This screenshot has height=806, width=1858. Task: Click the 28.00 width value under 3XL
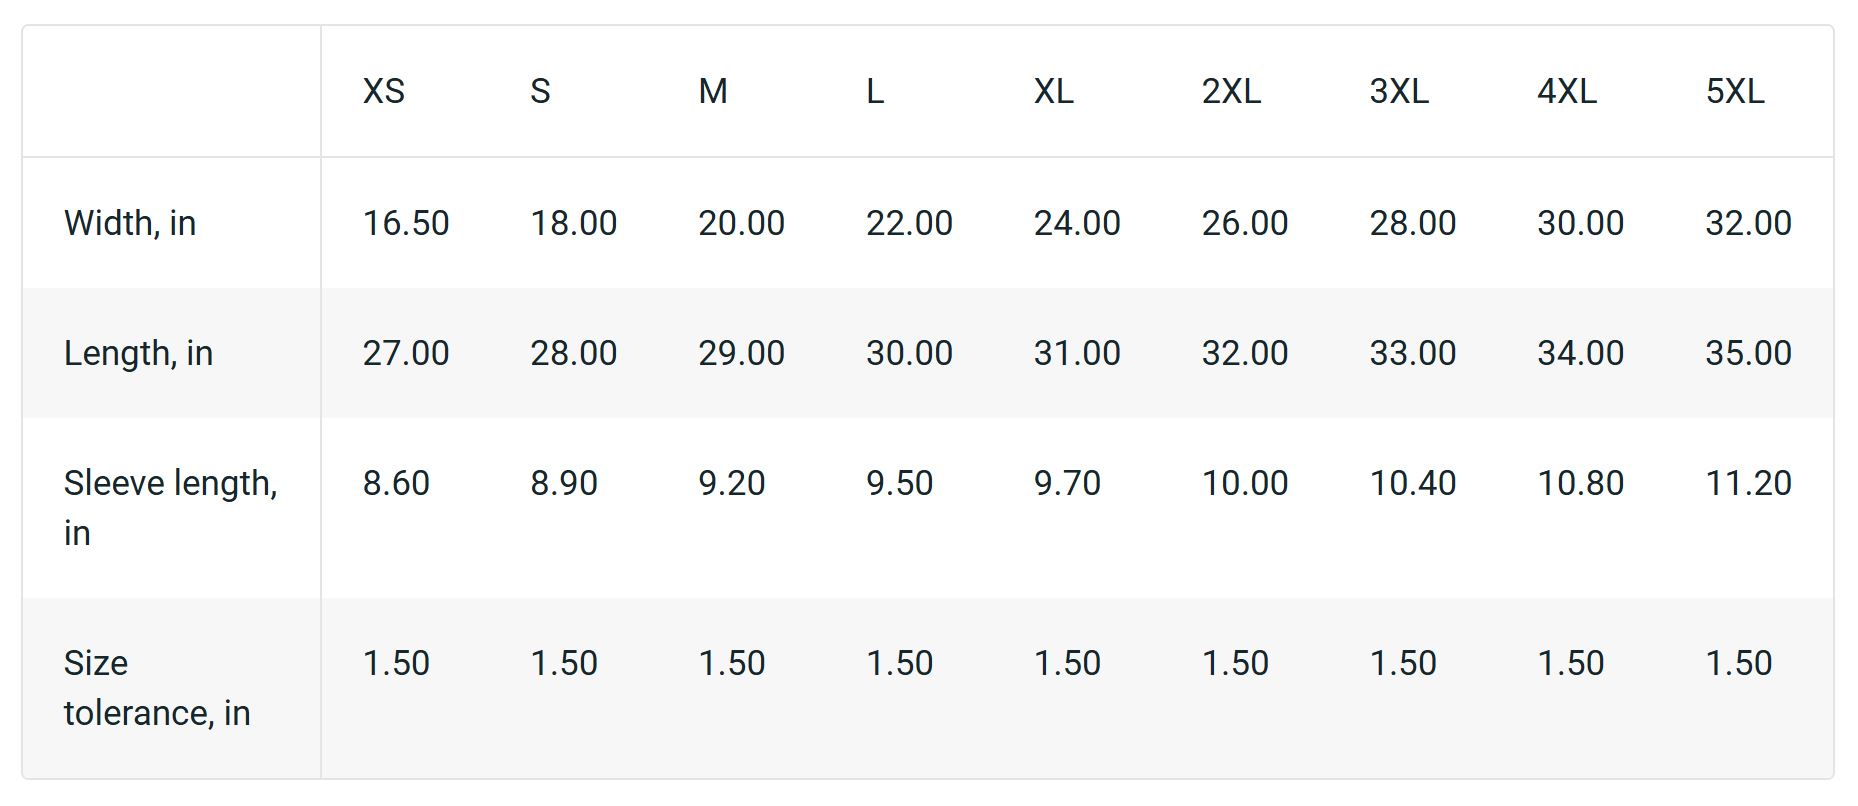1412,223
